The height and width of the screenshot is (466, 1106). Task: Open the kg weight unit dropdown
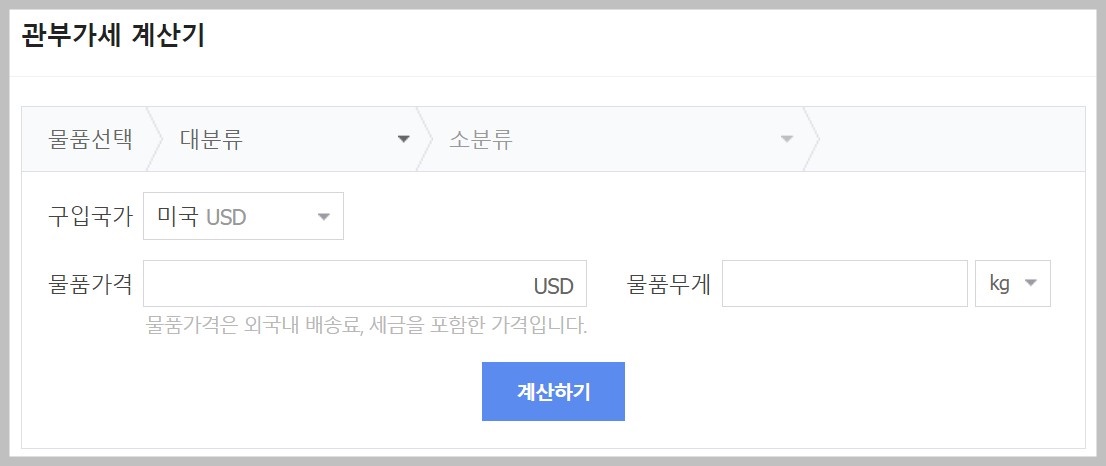(x=1013, y=284)
